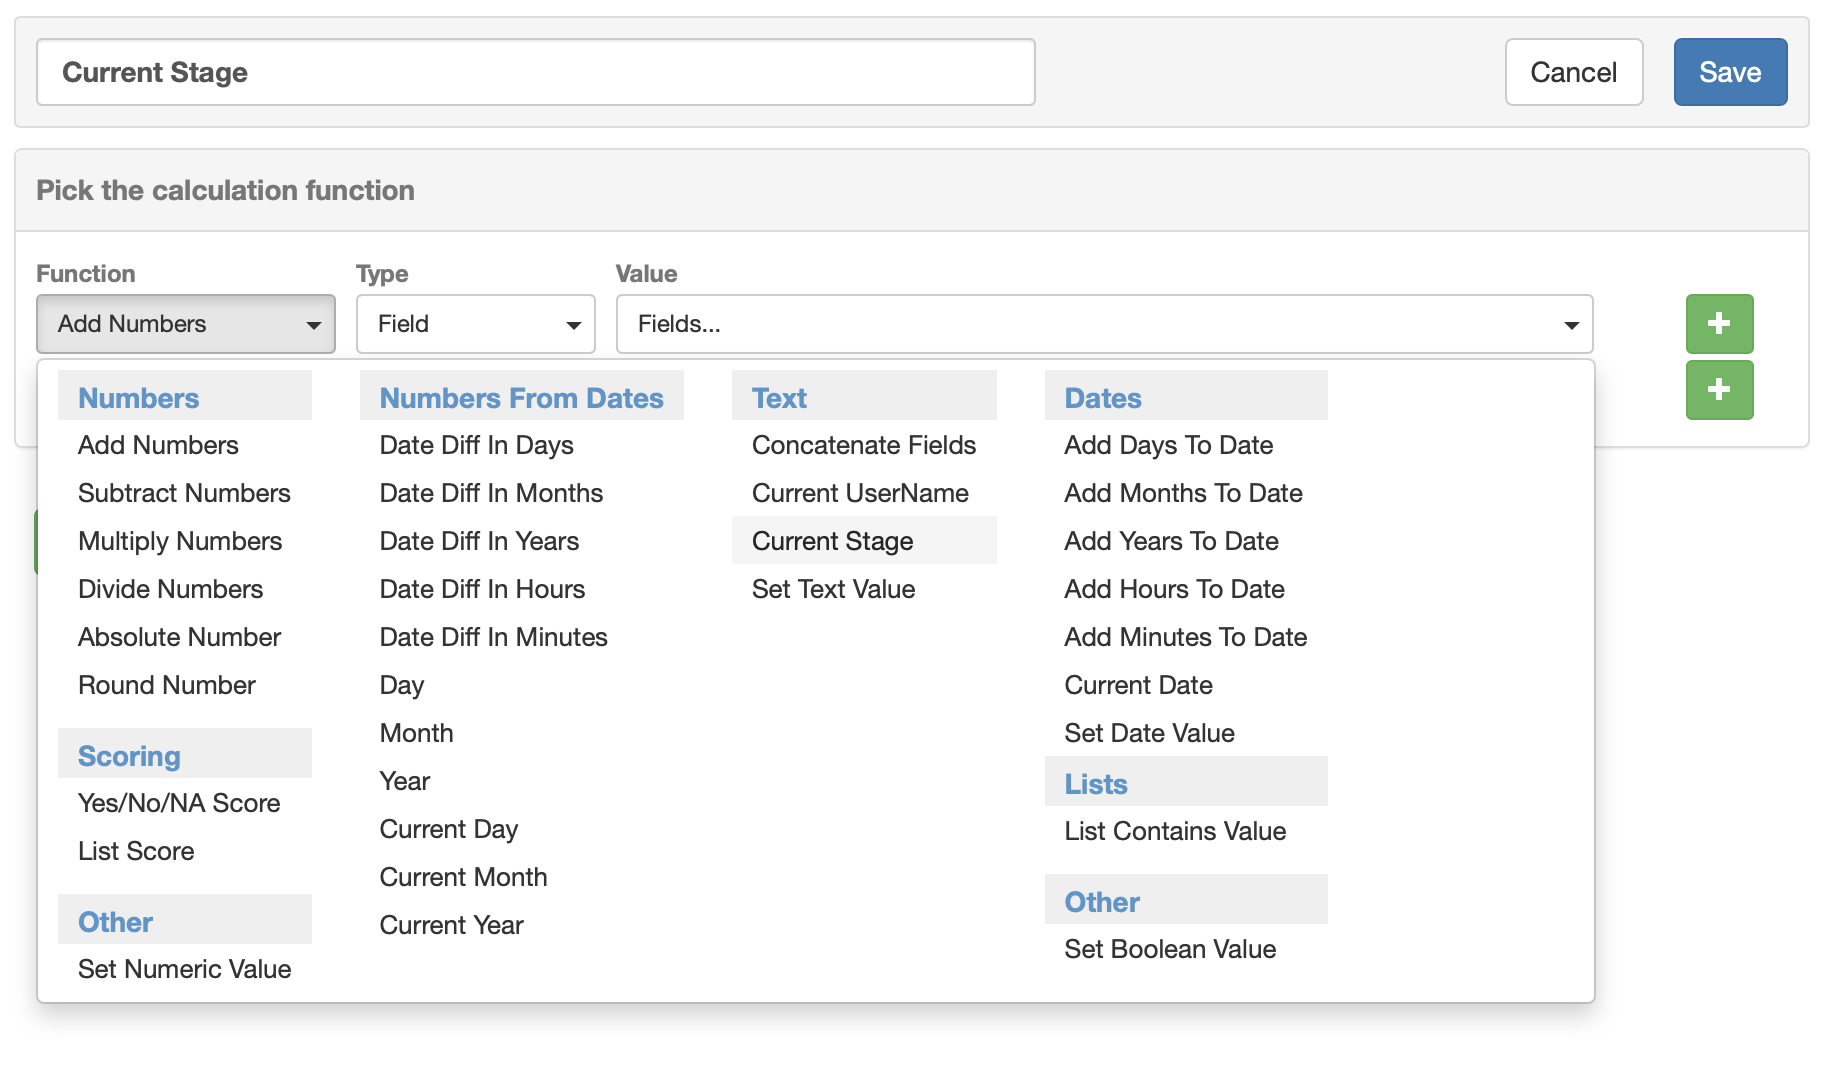The height and width of the screenshot is (1066, 1826).
Task: Select the Yes/No/NA Score option
Action: point(179,803)
